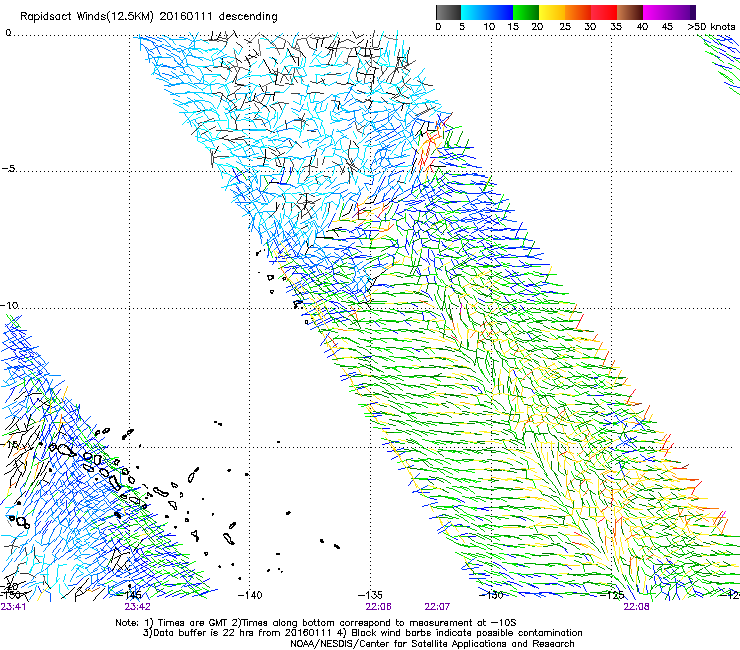Pick the magenta 40-45 knots legend segment

tap(656, 12)
